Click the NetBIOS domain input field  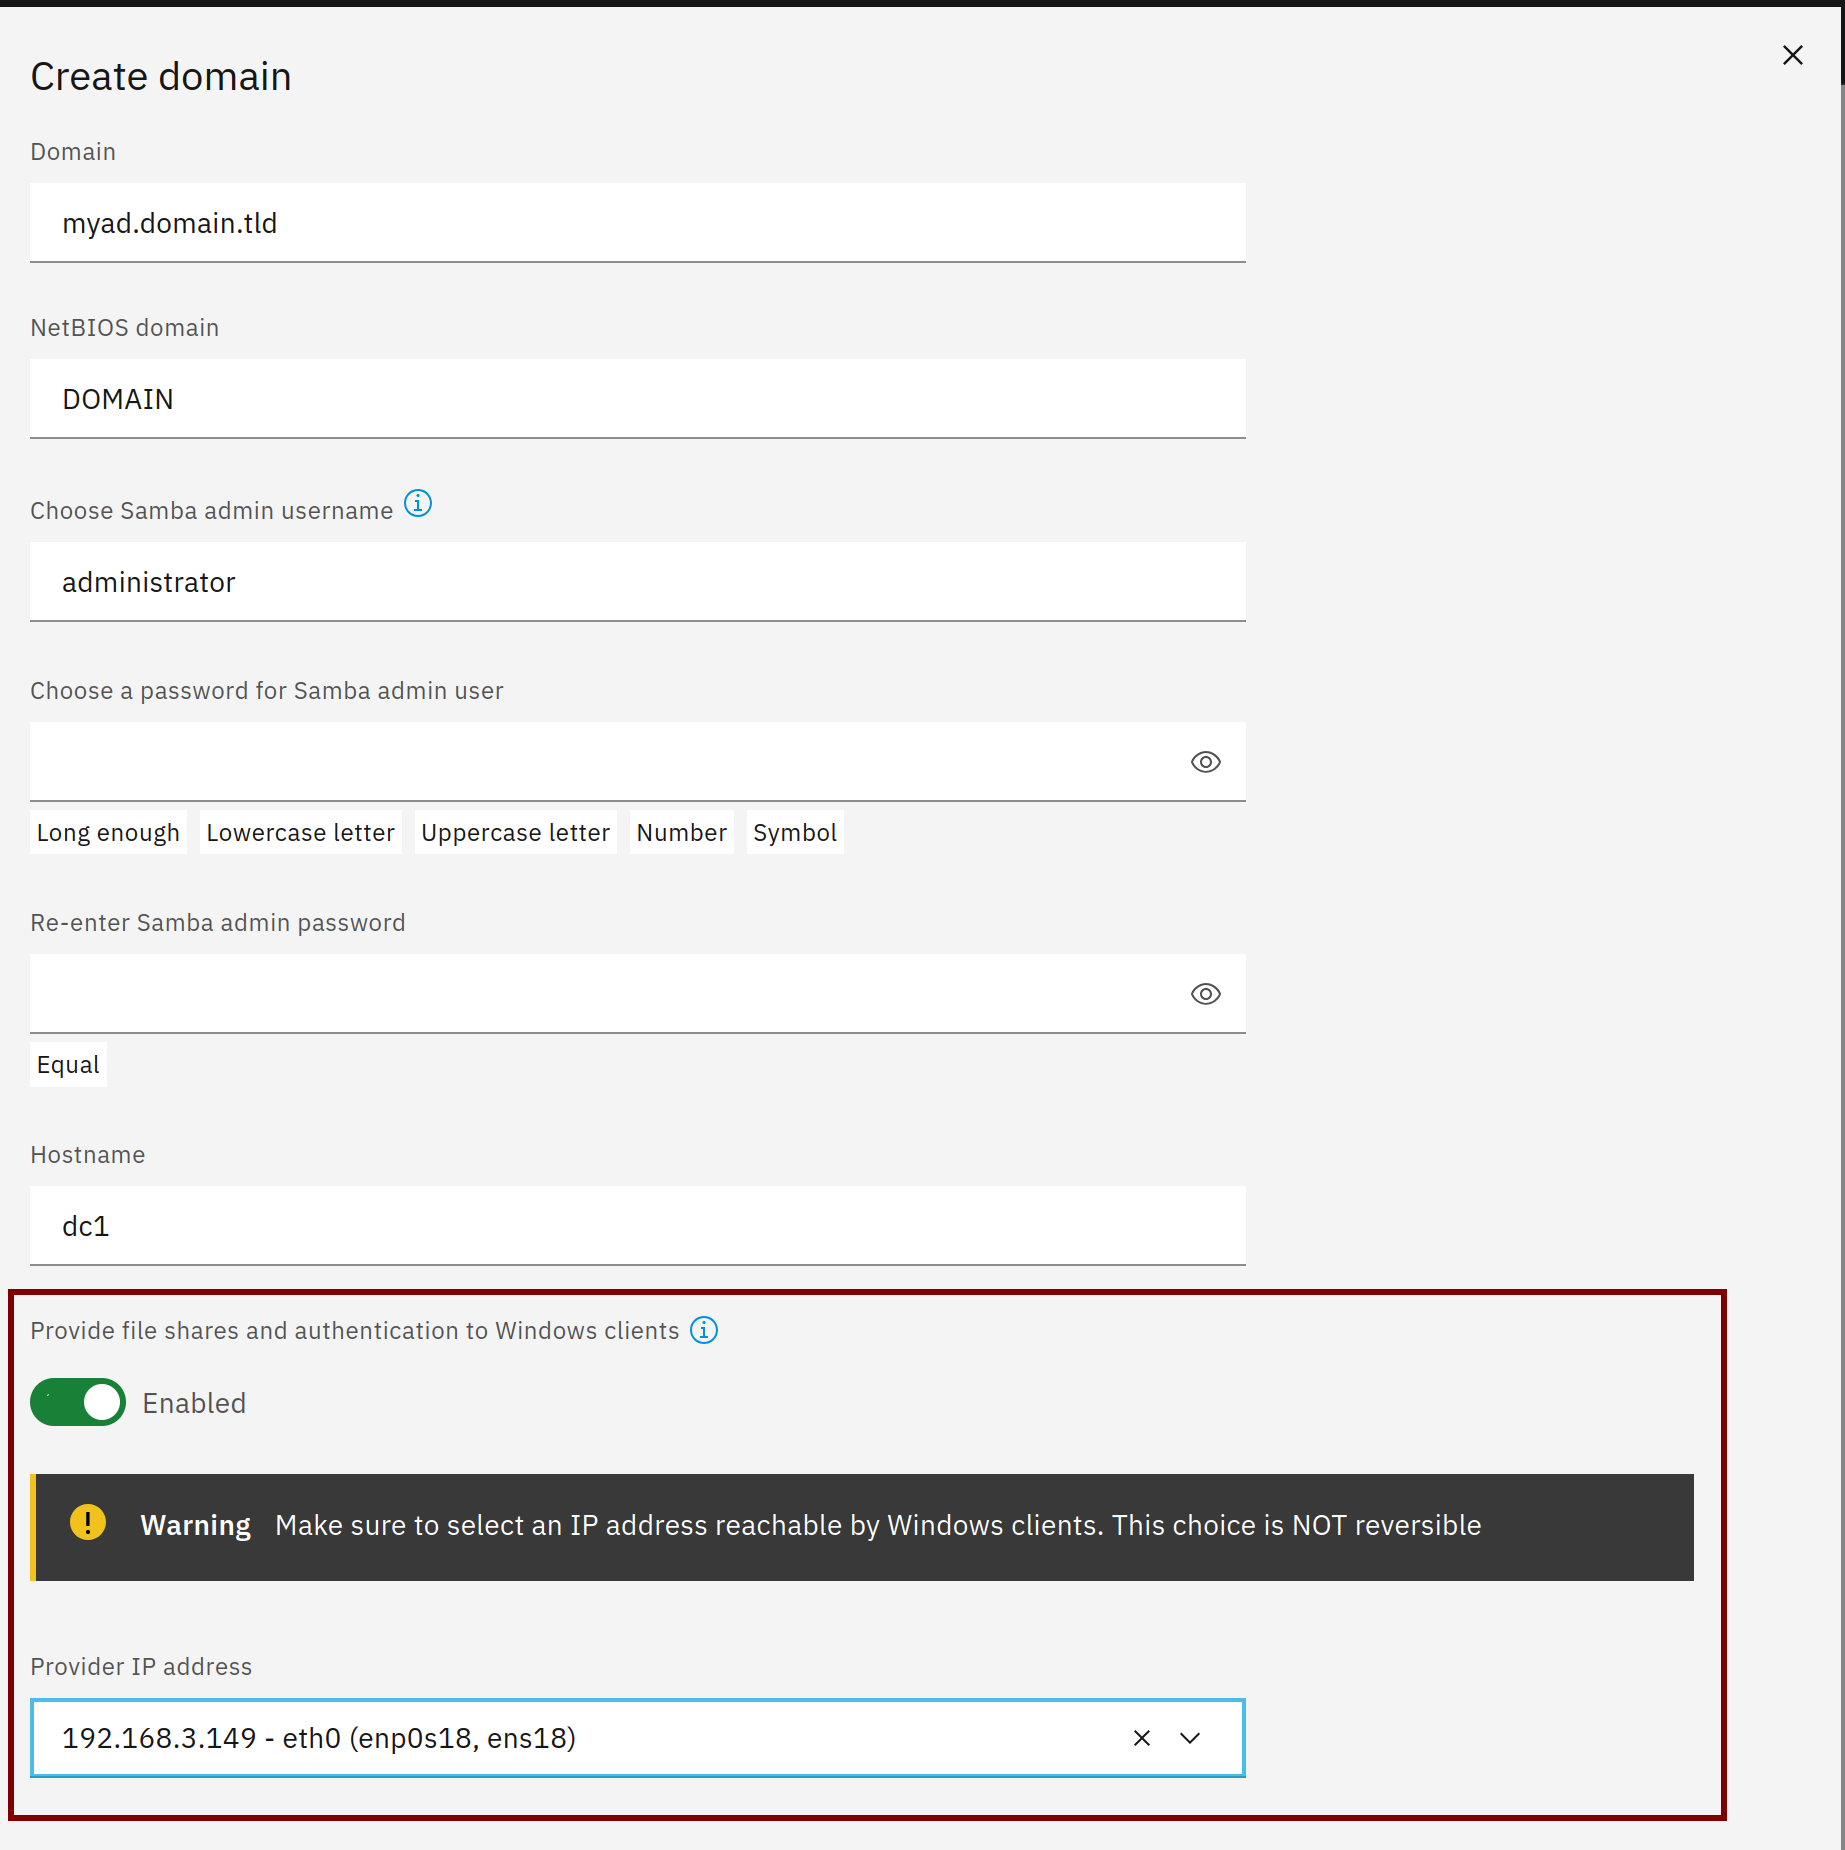pyautogui.click(x=637, y=399)
